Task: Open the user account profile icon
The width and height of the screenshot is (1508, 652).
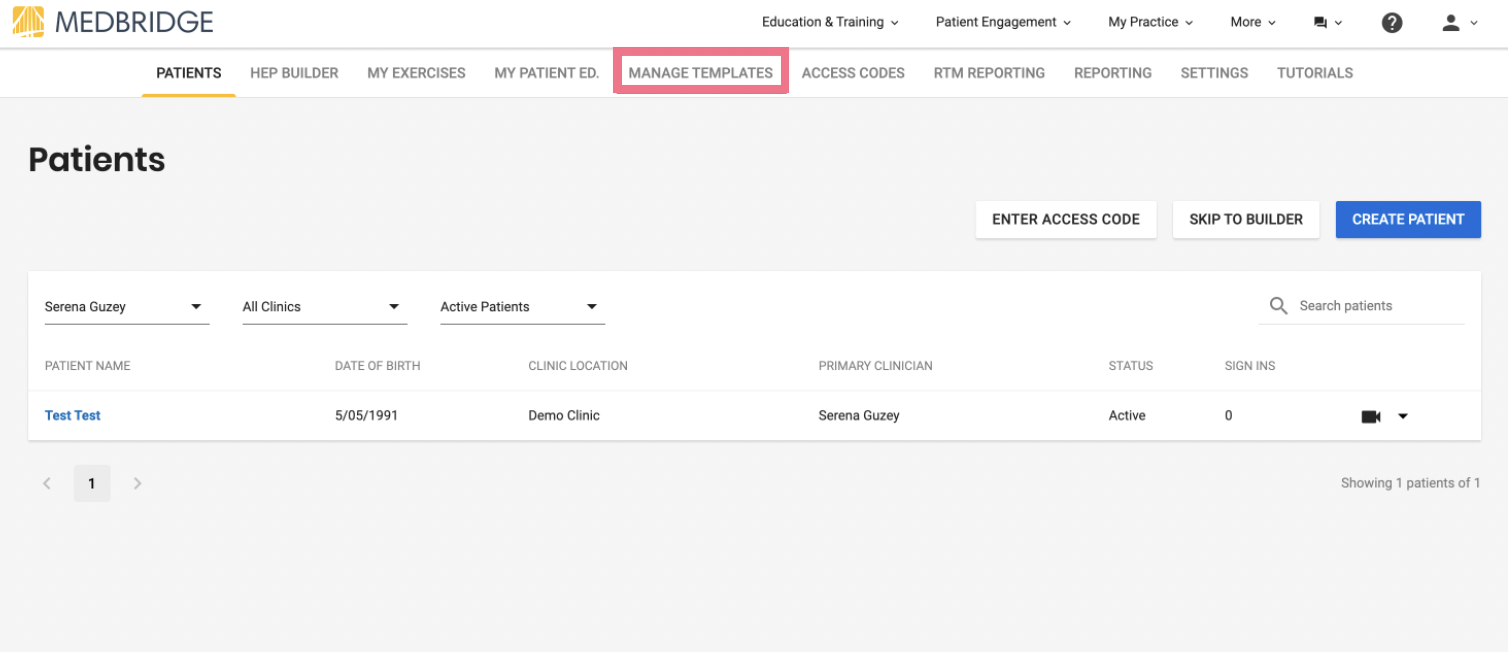Action: point(1451,22)
